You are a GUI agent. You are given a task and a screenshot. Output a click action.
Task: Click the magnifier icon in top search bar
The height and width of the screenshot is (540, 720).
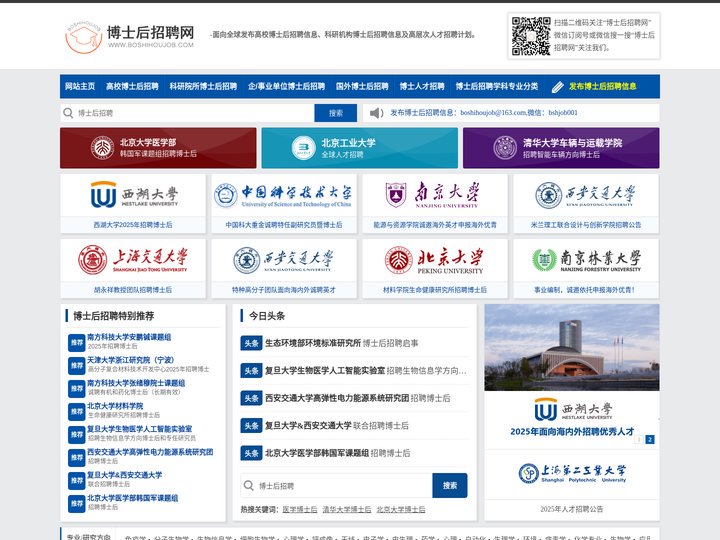pyautogui.click(x=68, y=113)
